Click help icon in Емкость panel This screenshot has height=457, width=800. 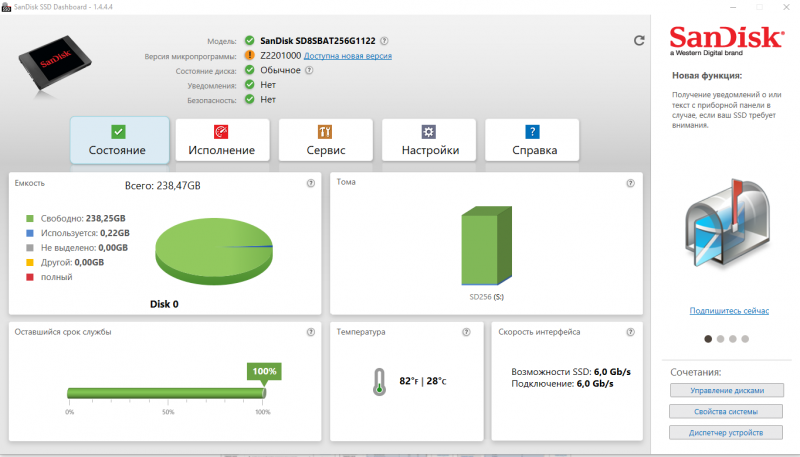pos(311,183)
